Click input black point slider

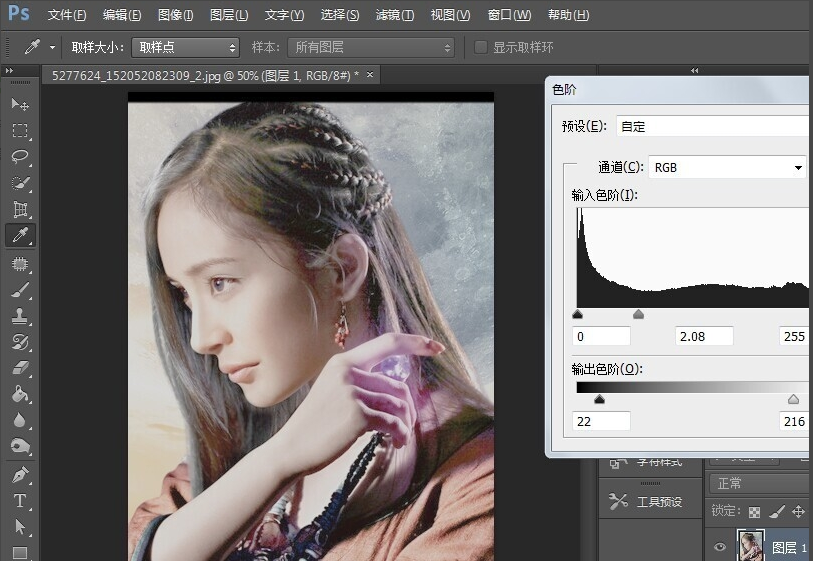click(577, 314)
